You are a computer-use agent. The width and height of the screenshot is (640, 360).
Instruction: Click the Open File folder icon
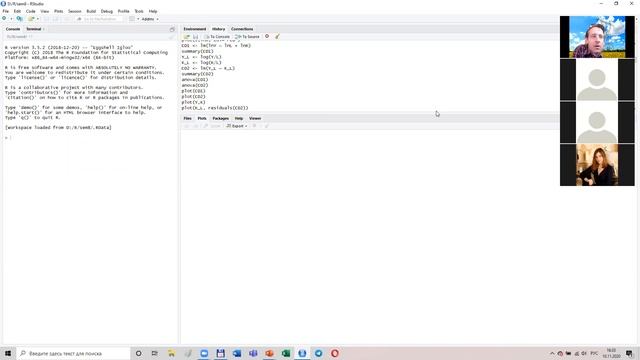click(x=31, y=19)
